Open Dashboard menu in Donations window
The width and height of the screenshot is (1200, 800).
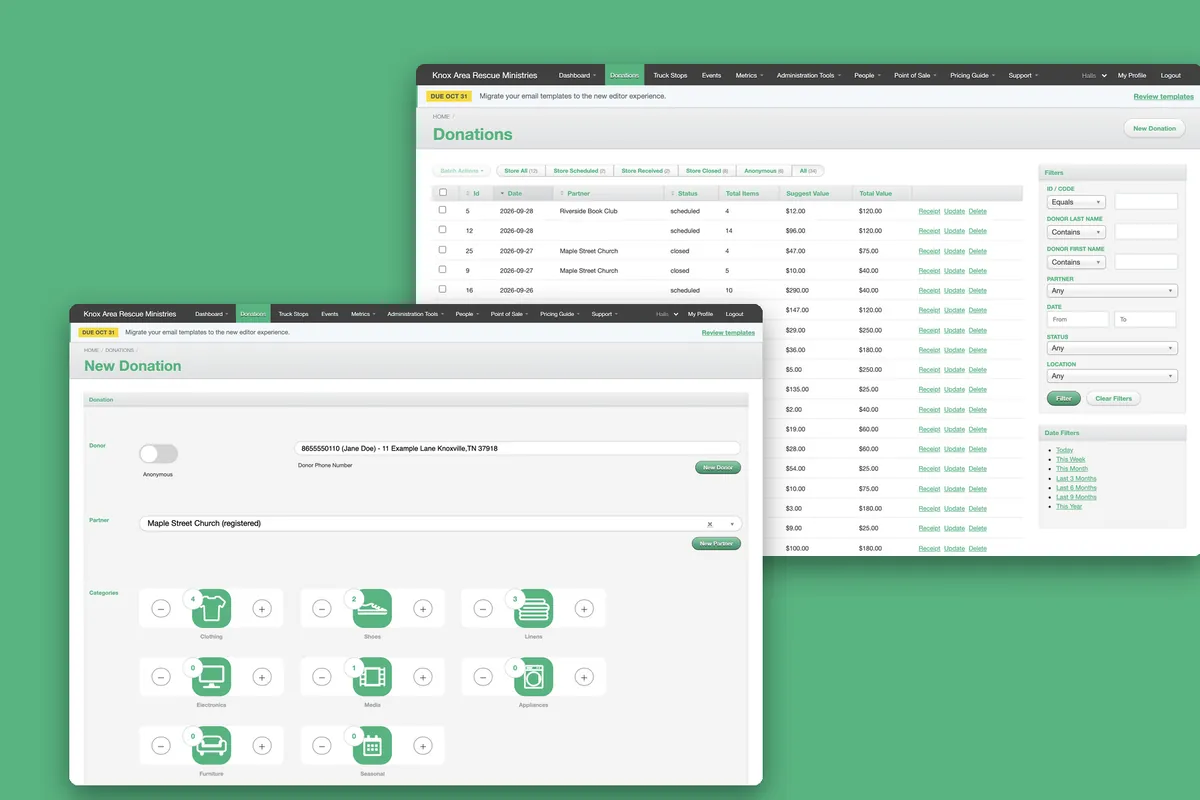pyautogui.click(x=577, y=75)
